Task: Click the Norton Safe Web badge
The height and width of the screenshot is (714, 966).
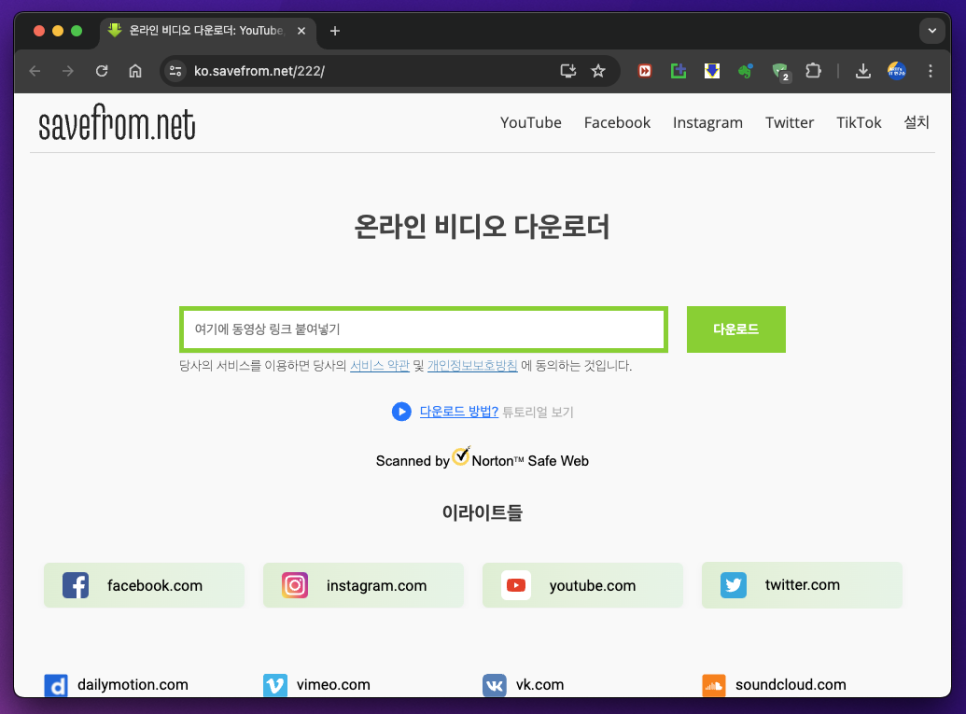Action: point(482,458)
